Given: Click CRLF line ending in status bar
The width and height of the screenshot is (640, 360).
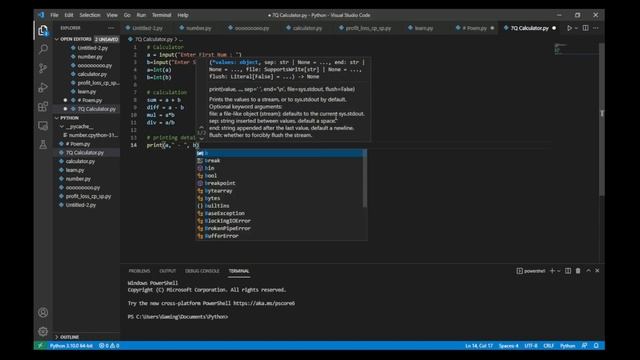Looking at the screenshot, I should [x=548, y=346].
